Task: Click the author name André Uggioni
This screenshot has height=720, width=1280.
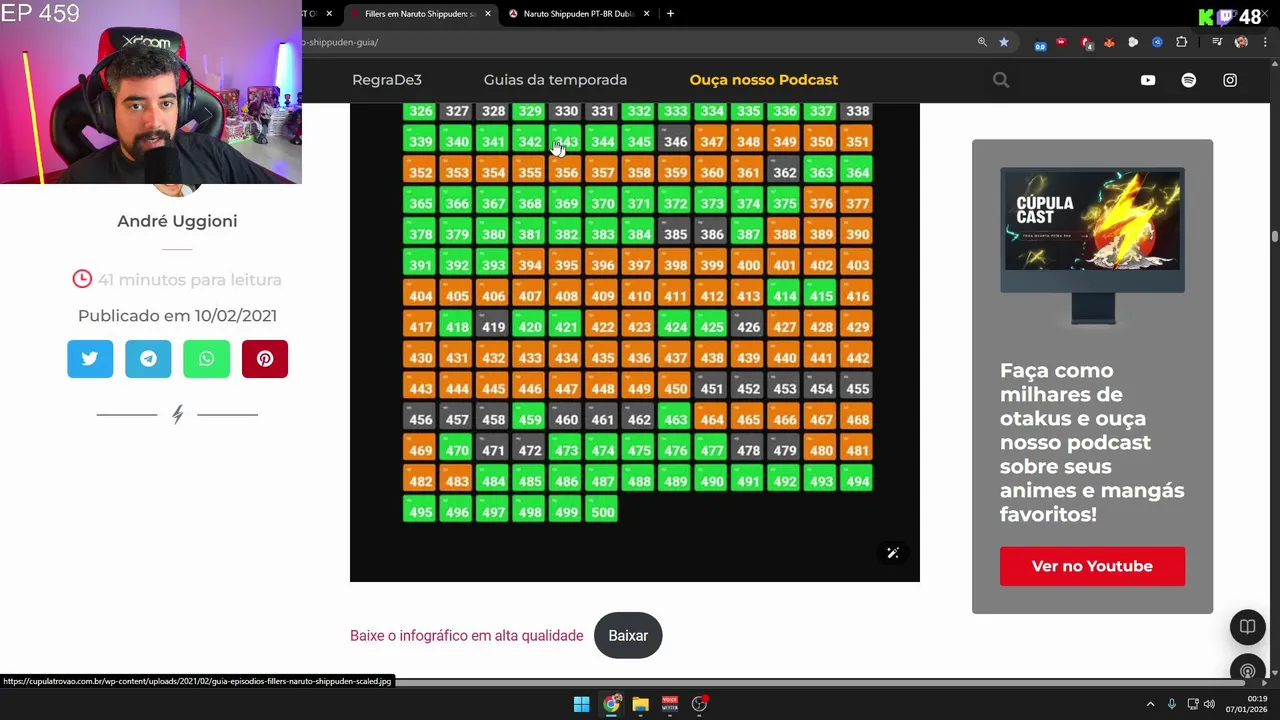Action: (x=177, y=221)
